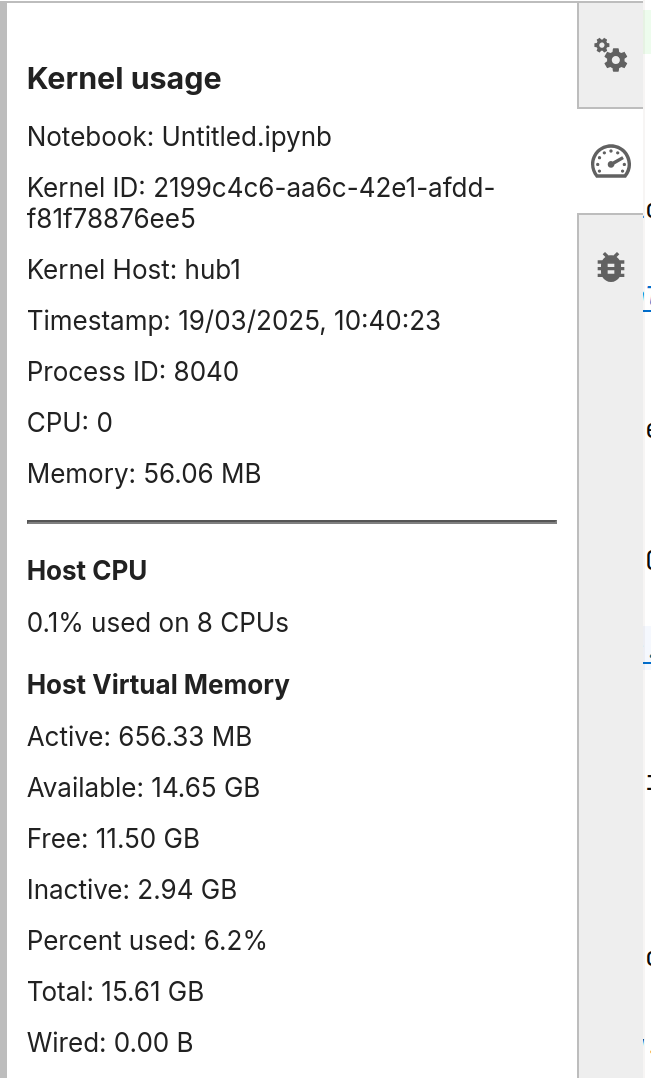Select the Kernel usage gauge icon
The height and width of the screenshot is (1078, 651).
click(x=610, y=162)
